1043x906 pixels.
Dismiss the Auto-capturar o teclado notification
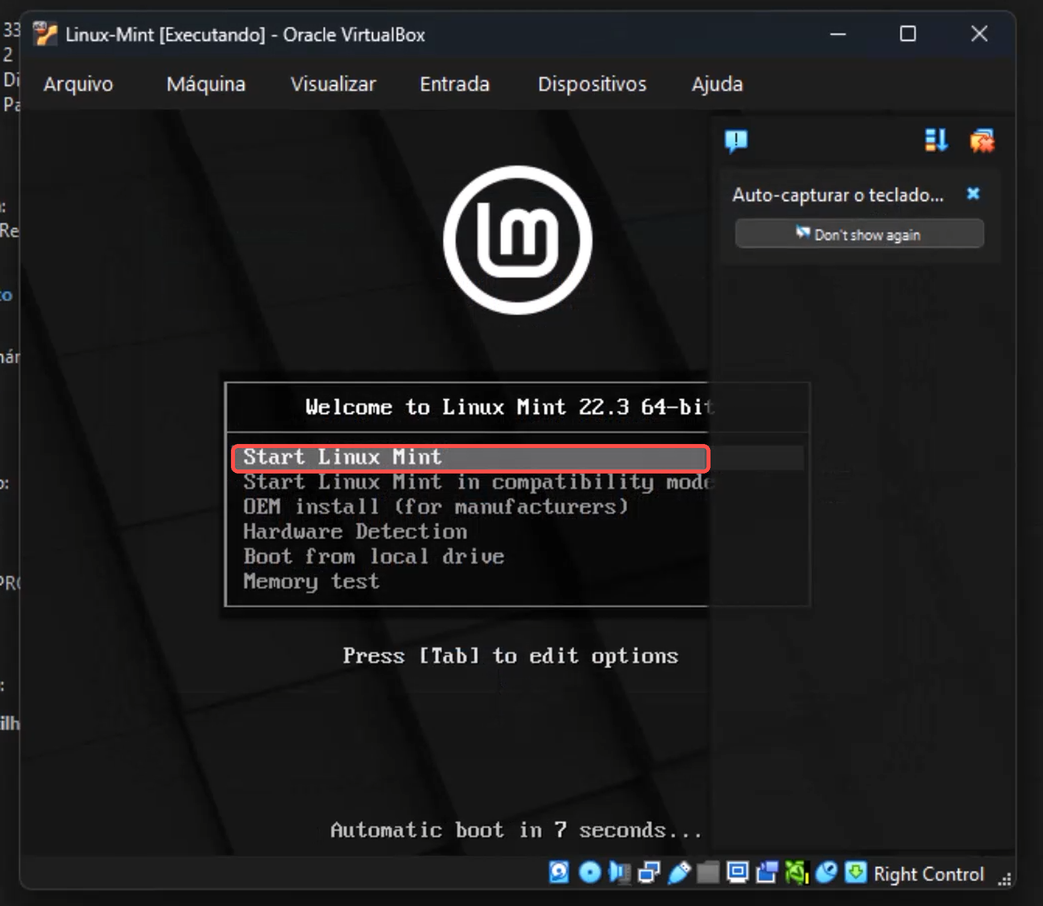click(x=973, y=194)
